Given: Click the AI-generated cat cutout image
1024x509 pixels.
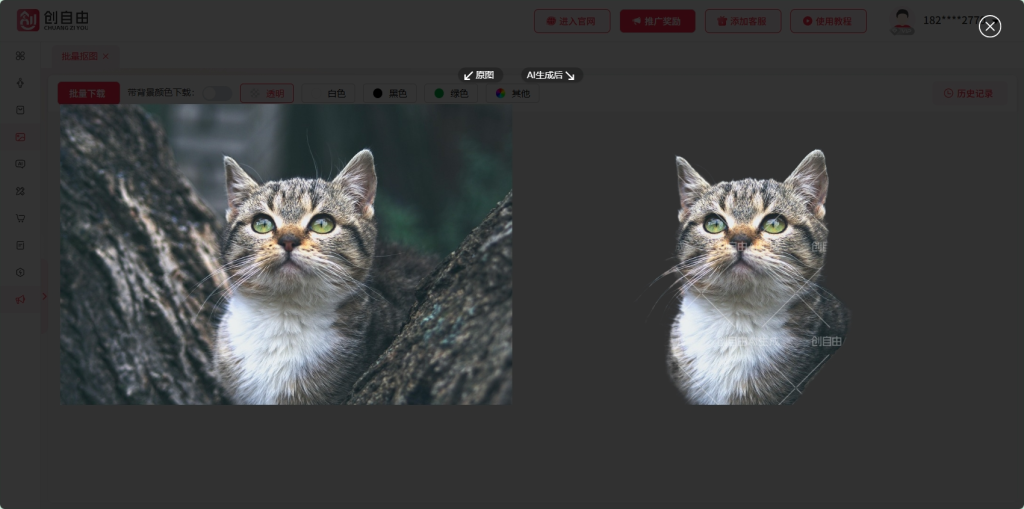Looking at the screenshot, I should click(750, 278).
